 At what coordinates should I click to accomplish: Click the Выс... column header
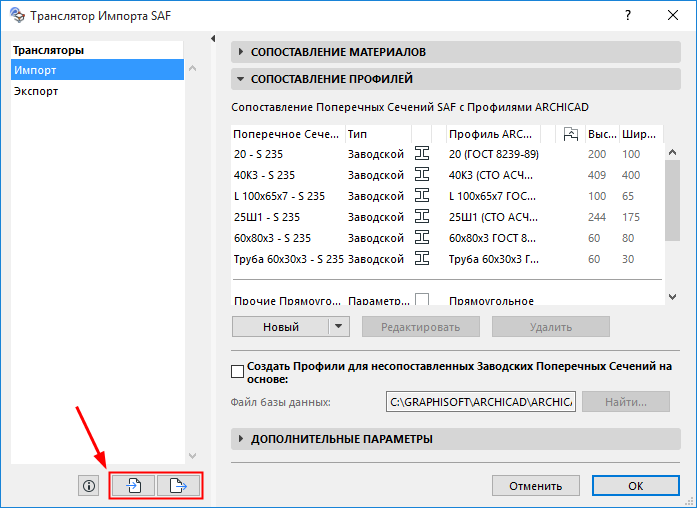[x=602, y=134]
